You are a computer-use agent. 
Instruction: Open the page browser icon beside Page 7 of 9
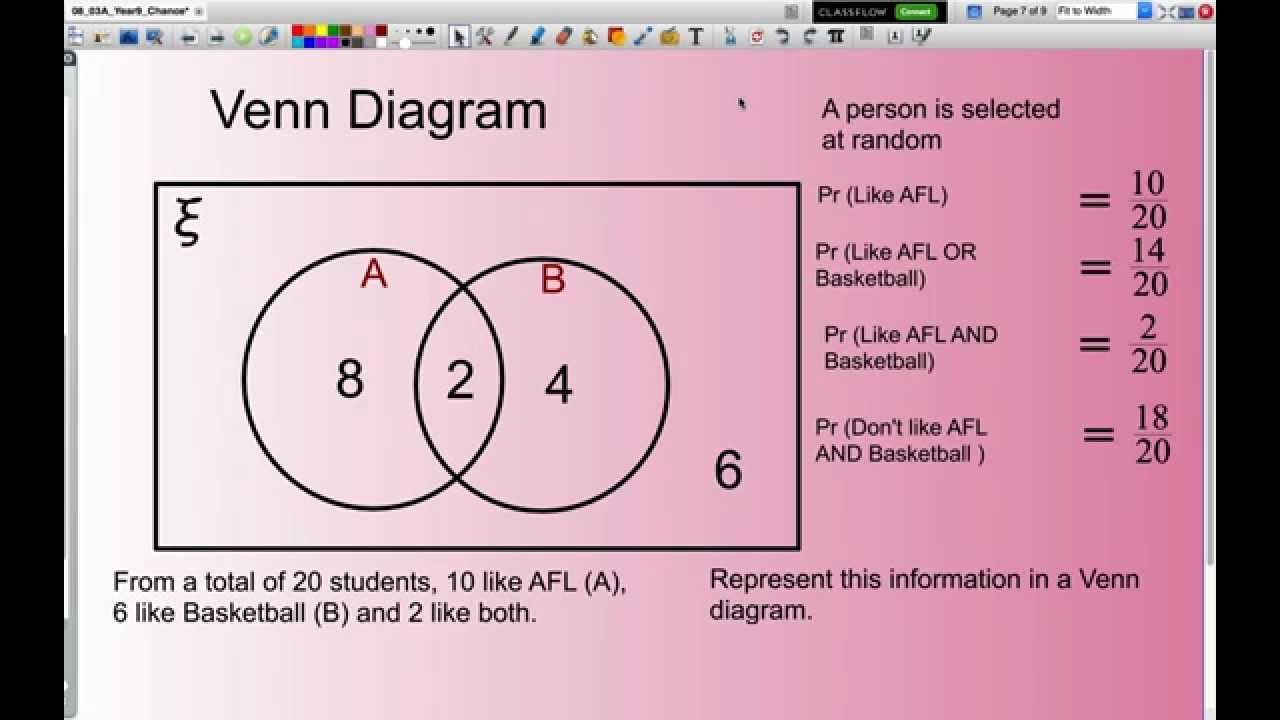pyautogui.click(x=974, y=12)
